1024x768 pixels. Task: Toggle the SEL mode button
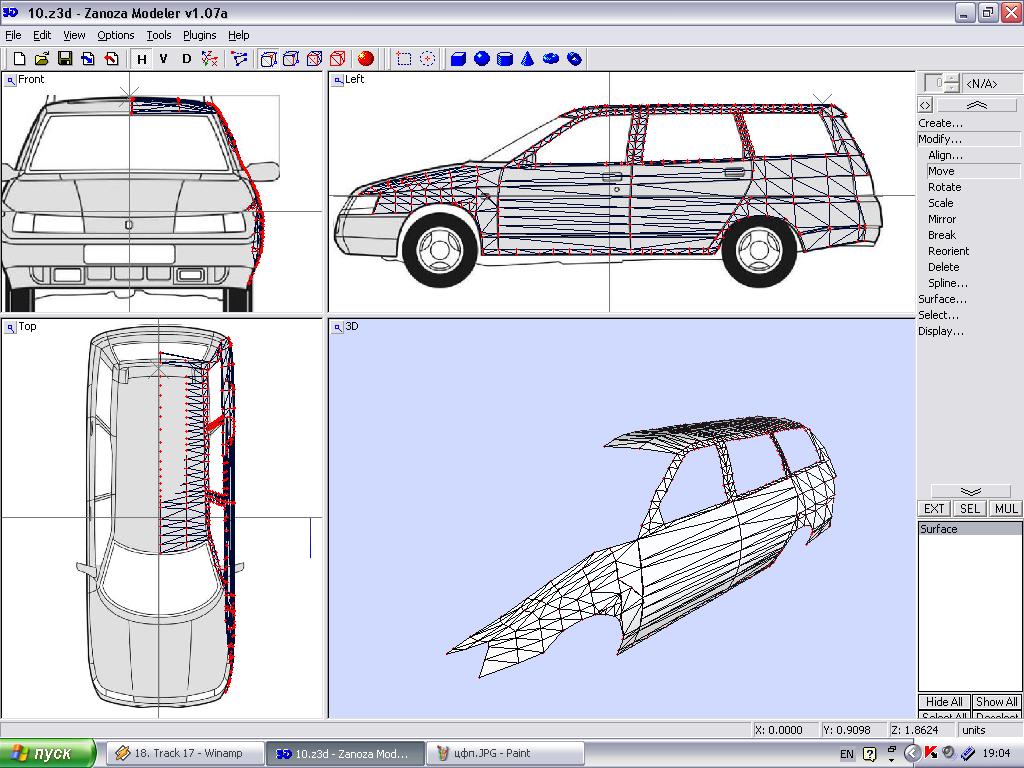(x=969, y=509)
